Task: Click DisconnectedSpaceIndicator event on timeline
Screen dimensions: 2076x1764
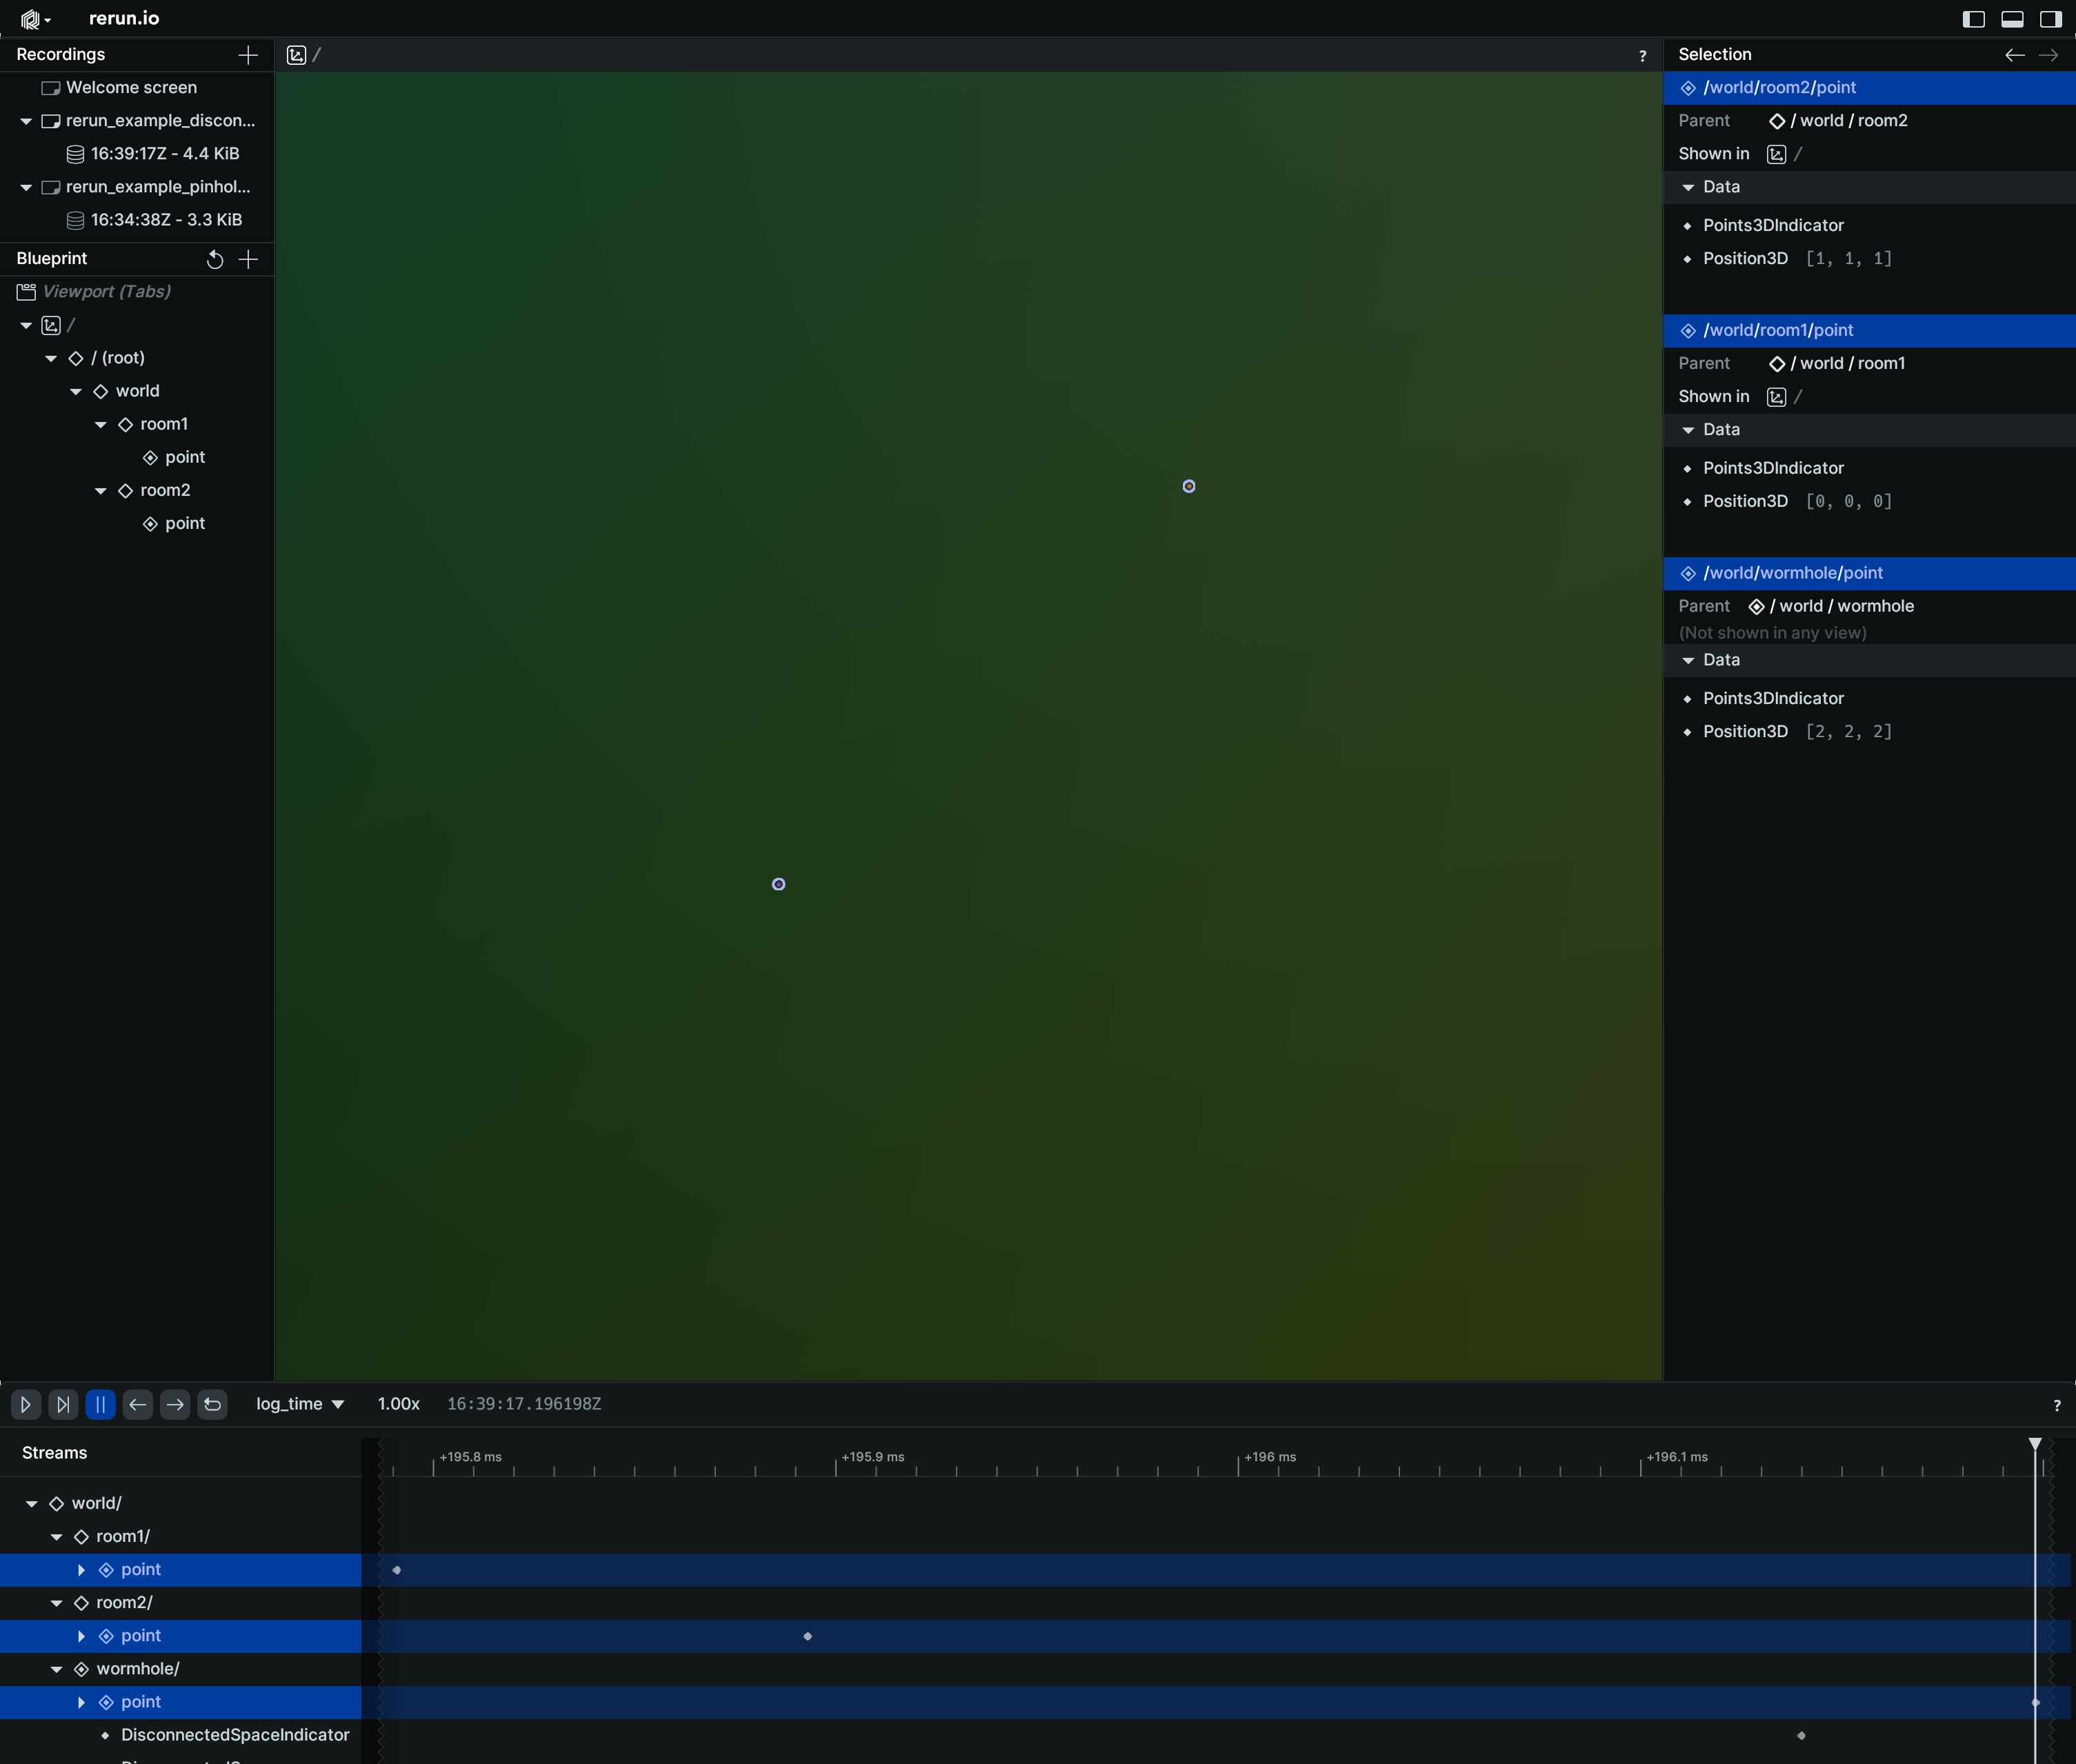Action: point(1801,1735)
